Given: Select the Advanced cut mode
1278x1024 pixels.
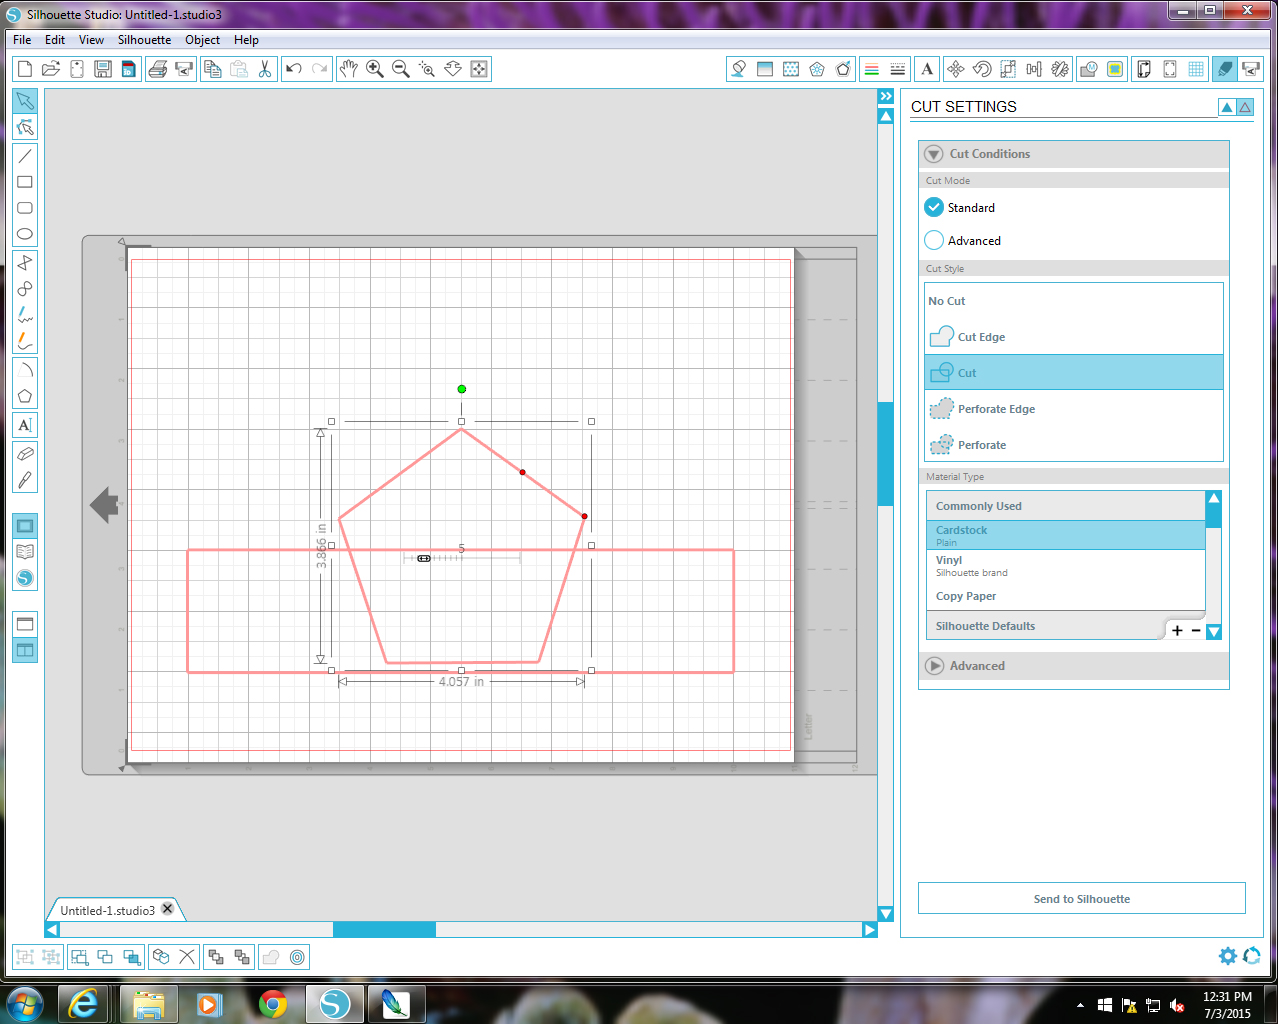Looking at the screenshot, I should 962,241.
